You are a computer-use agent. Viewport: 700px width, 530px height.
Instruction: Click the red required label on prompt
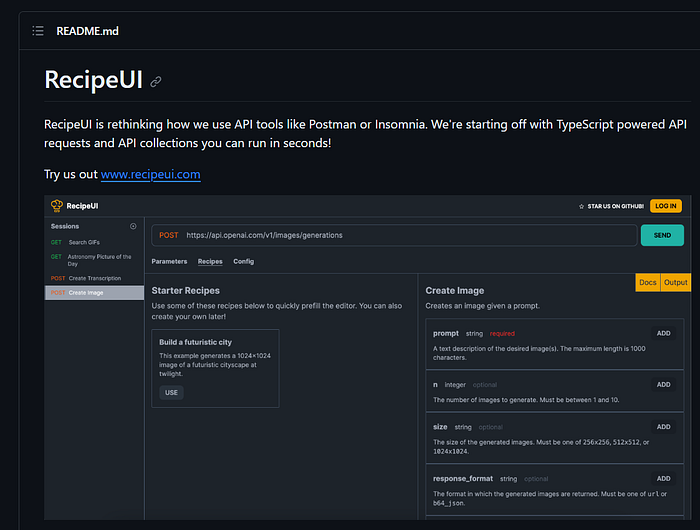502,334
